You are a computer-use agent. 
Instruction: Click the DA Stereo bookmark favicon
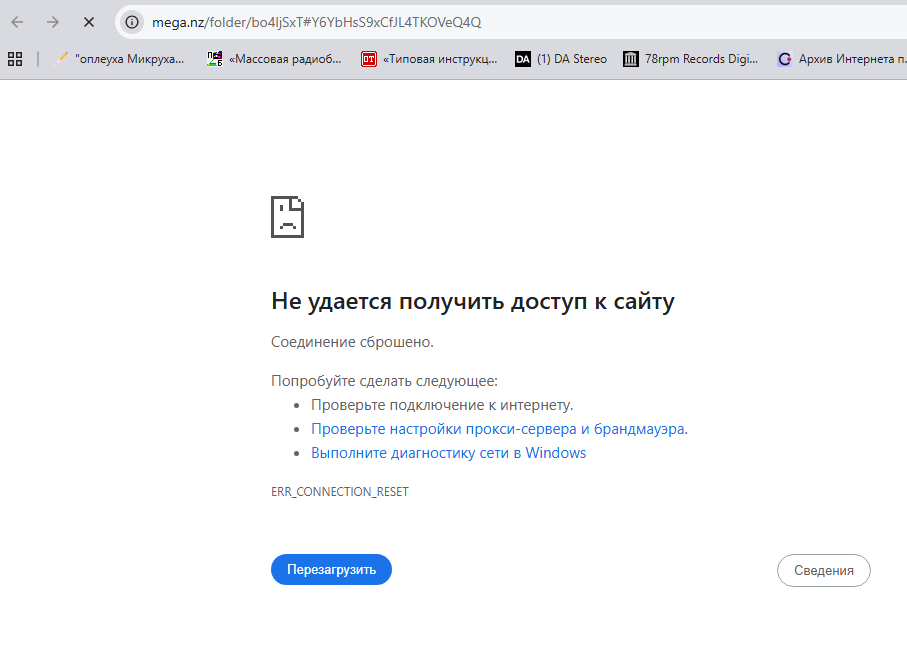523,59
